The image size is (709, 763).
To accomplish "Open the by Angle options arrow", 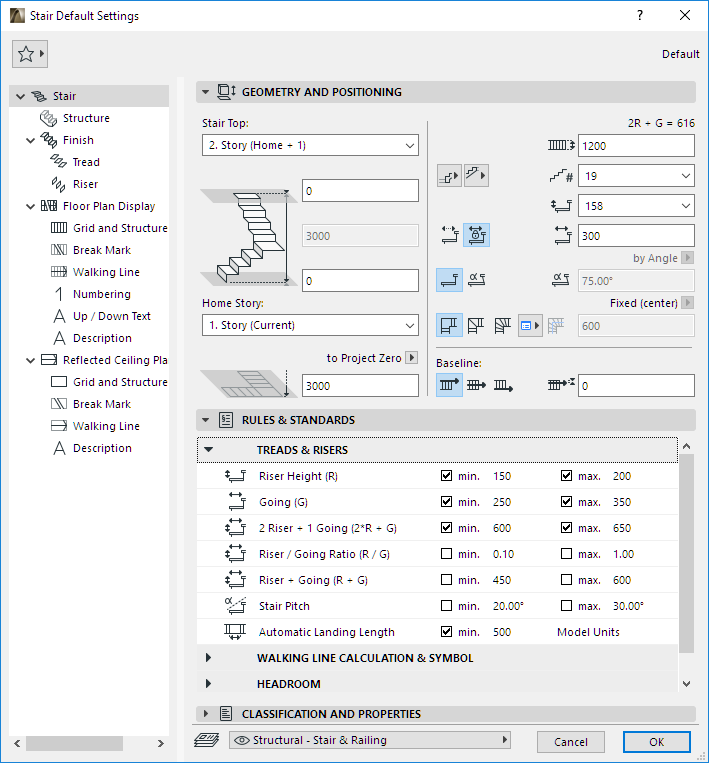I will tap(687, 258).
